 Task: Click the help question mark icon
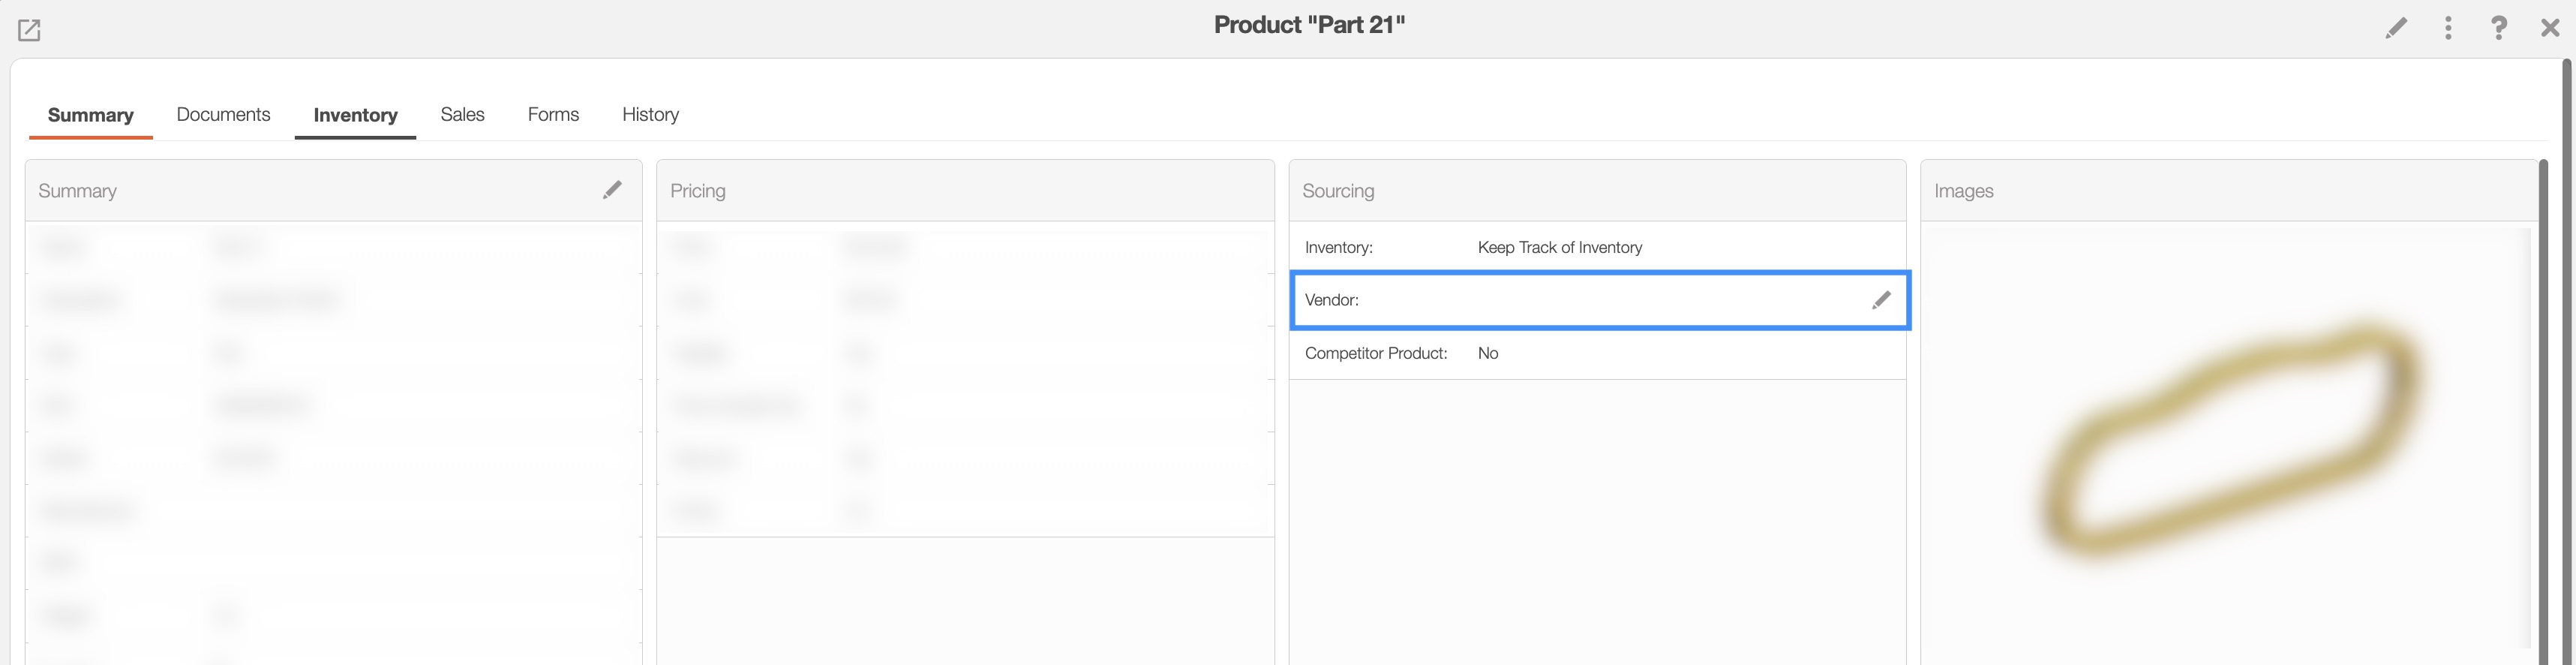pyautogui.click(x=2498, y=28)
